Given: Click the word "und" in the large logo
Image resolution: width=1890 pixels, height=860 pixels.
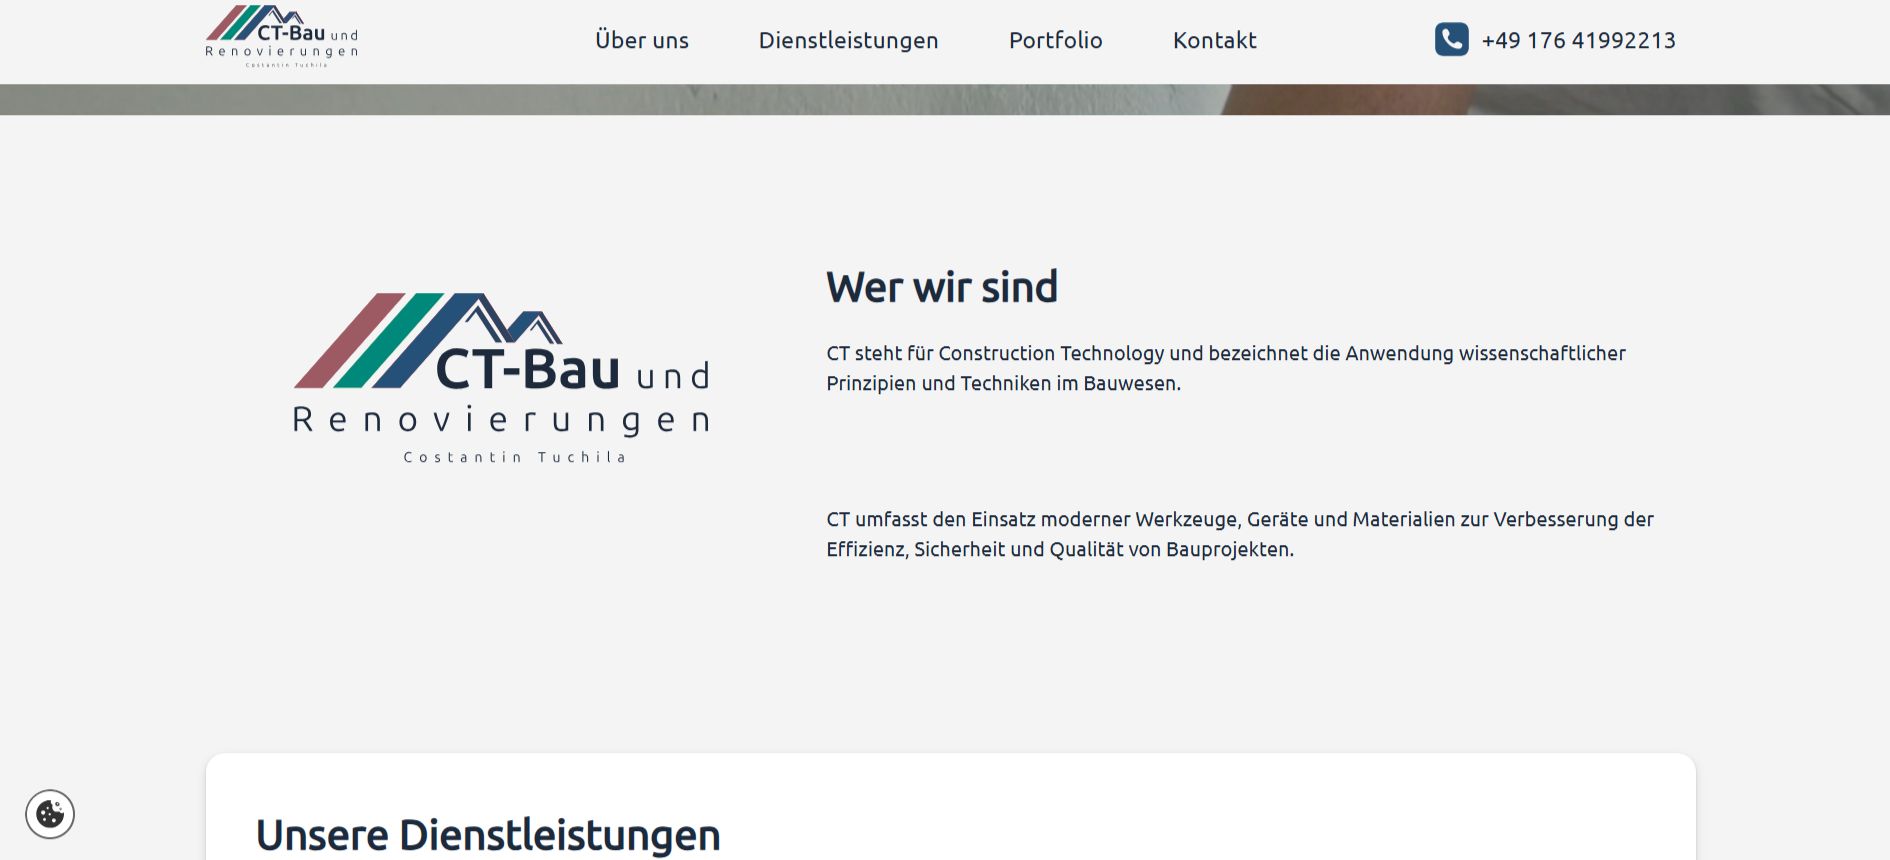Looking at the screenshot, I should click(x=673, y=377).
